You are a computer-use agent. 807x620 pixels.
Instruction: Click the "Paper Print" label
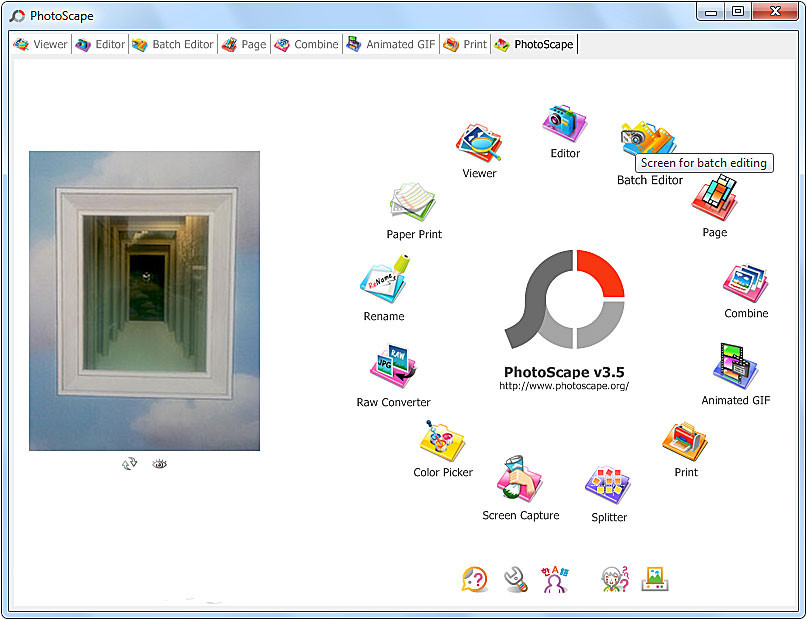point(414,235)
